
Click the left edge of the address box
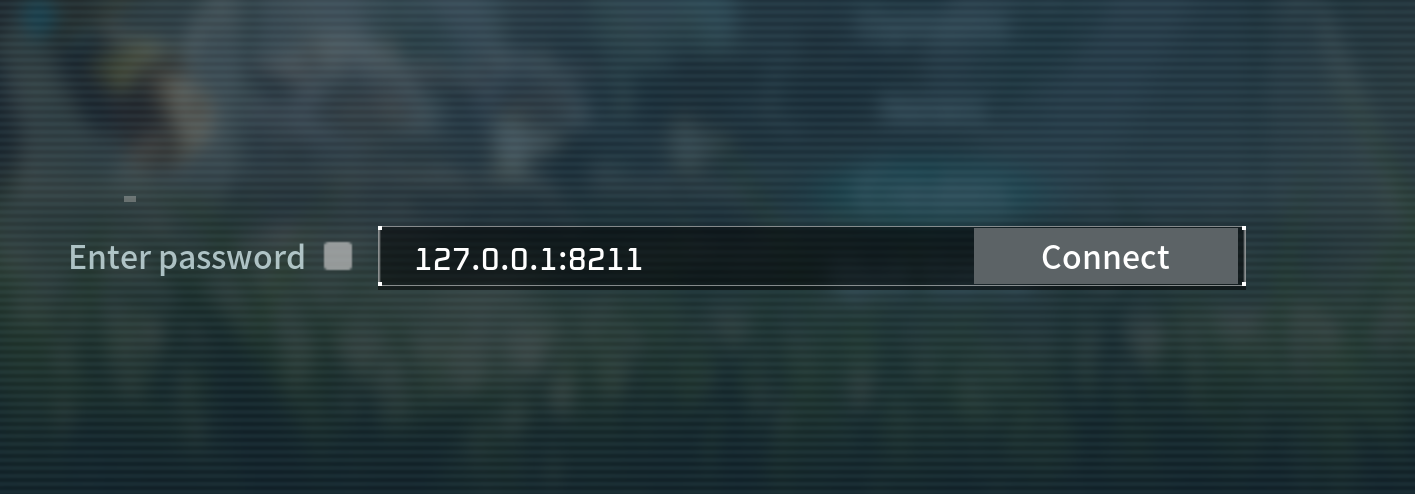380,257
